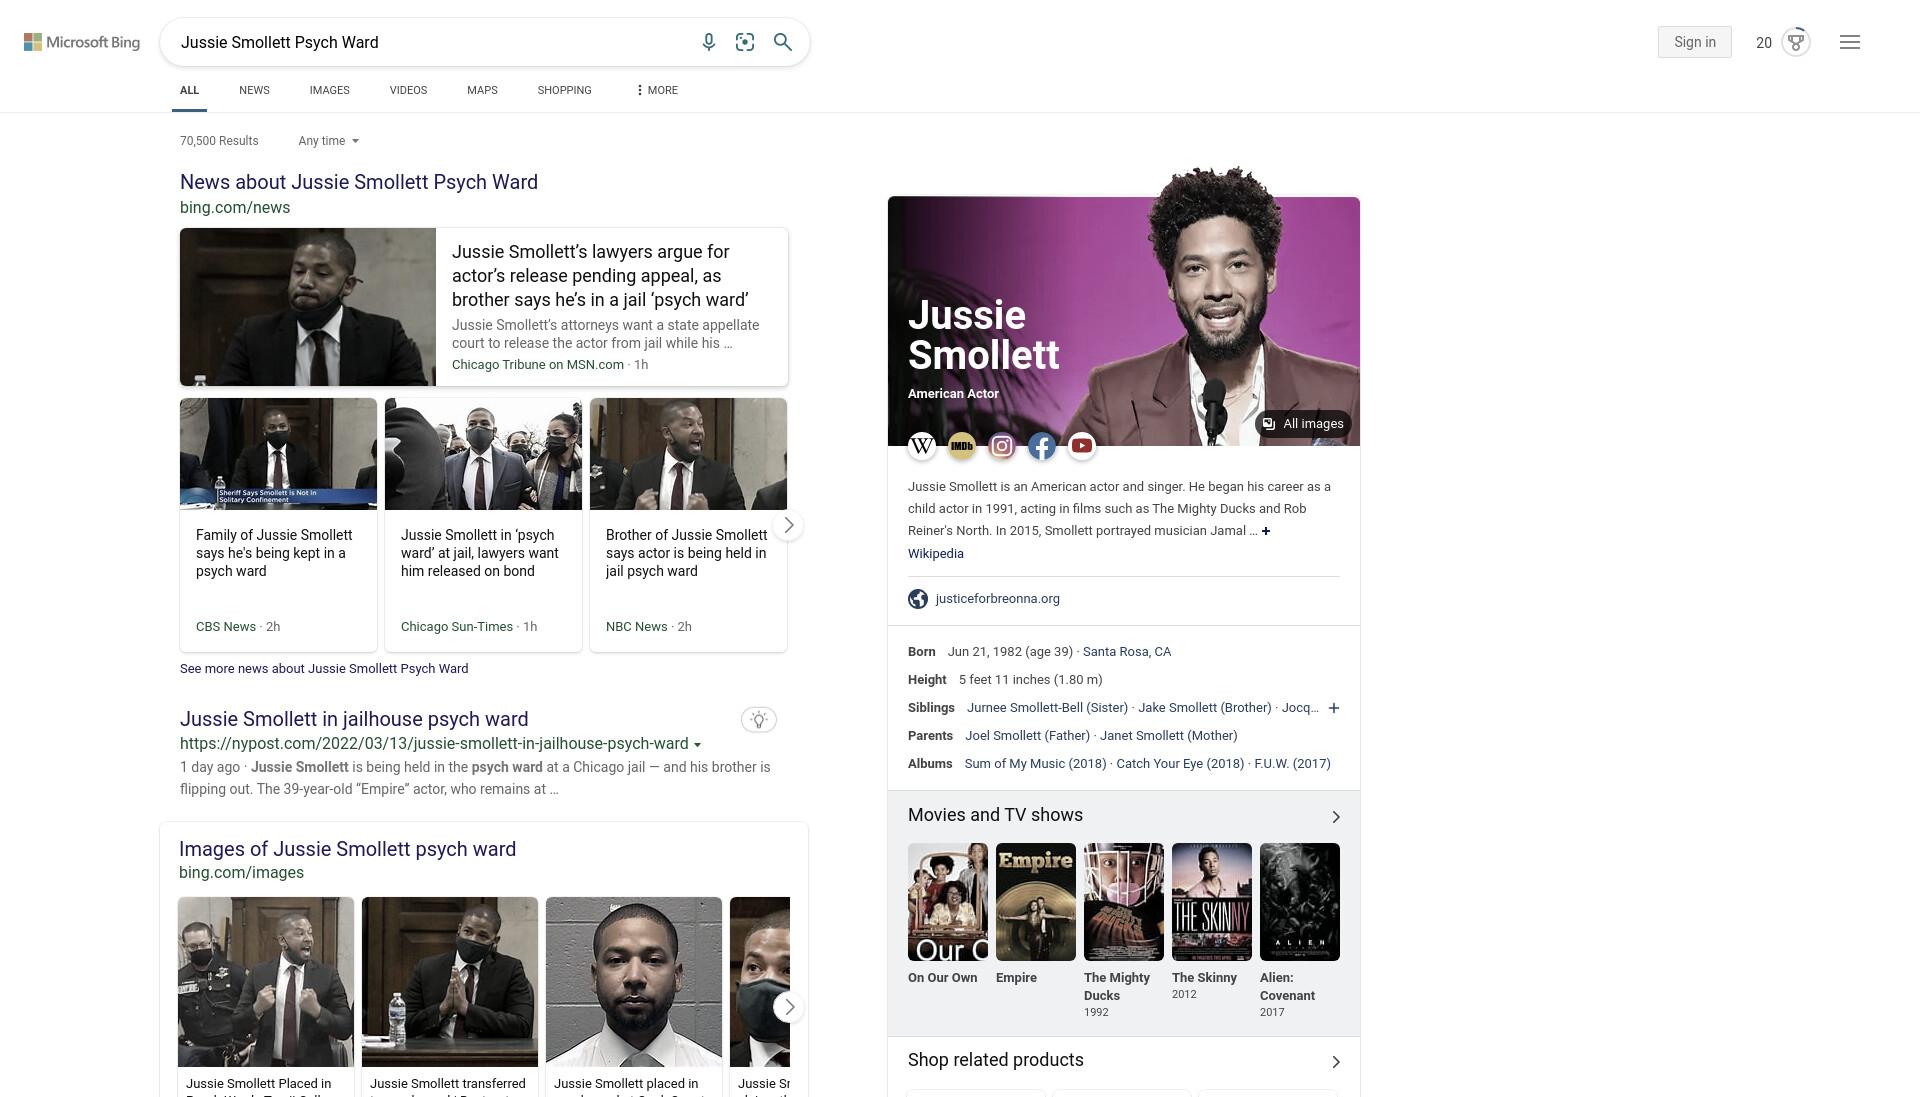
Task: Open Chicago Sun-Times psych ward article
Action: point(483,525)
